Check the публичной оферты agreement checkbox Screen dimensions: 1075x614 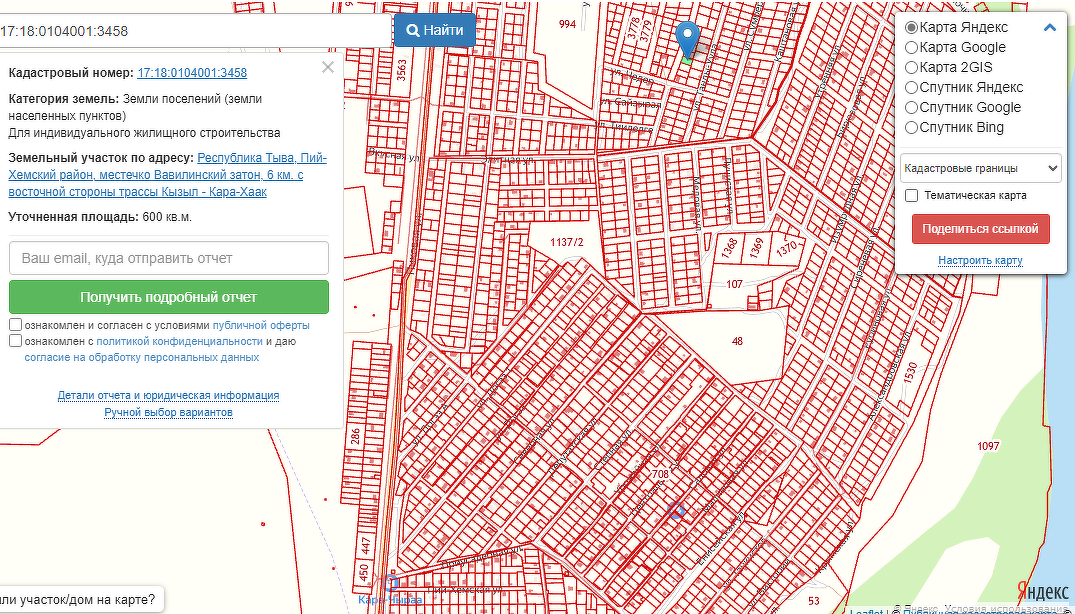[16, 325]
